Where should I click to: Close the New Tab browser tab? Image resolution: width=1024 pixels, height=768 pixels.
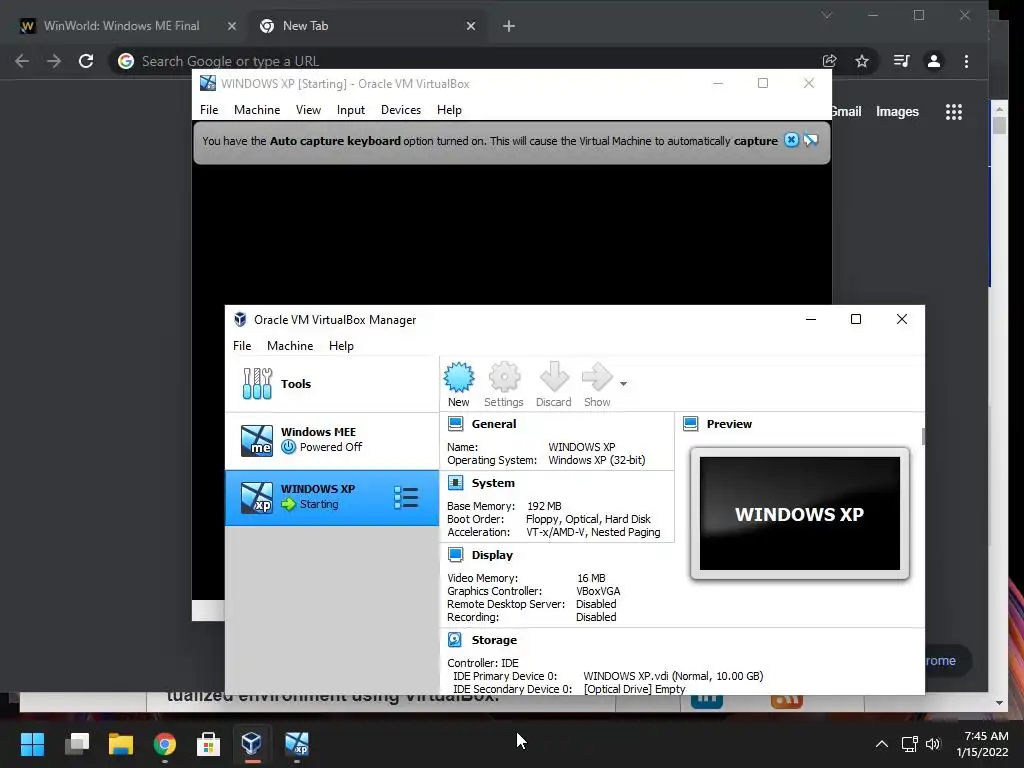pyautogui.click(x=471, y=26)
